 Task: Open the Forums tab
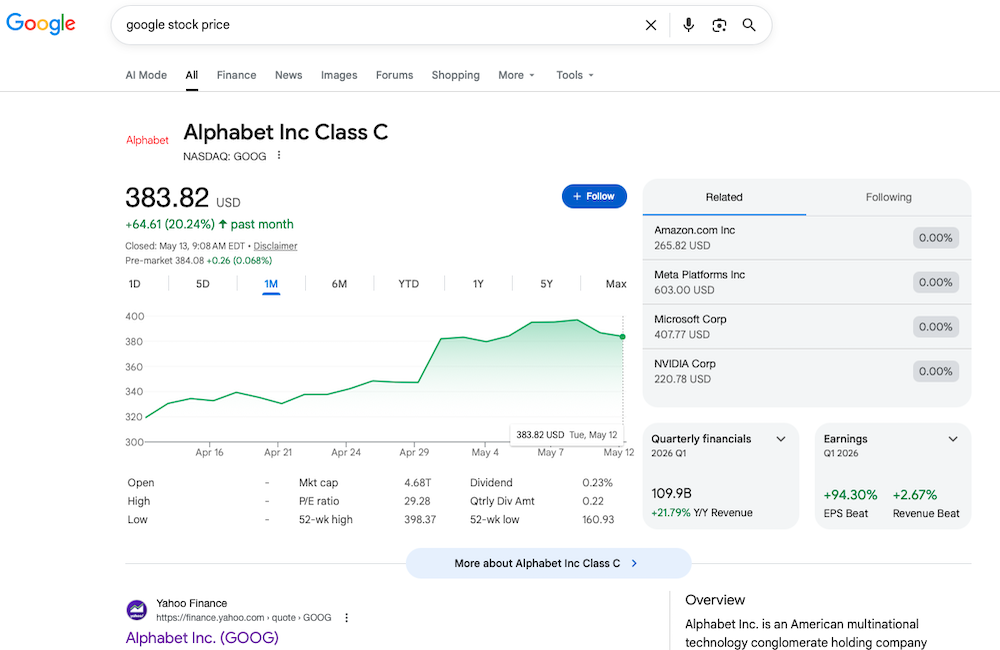click(x=394, y=75)
